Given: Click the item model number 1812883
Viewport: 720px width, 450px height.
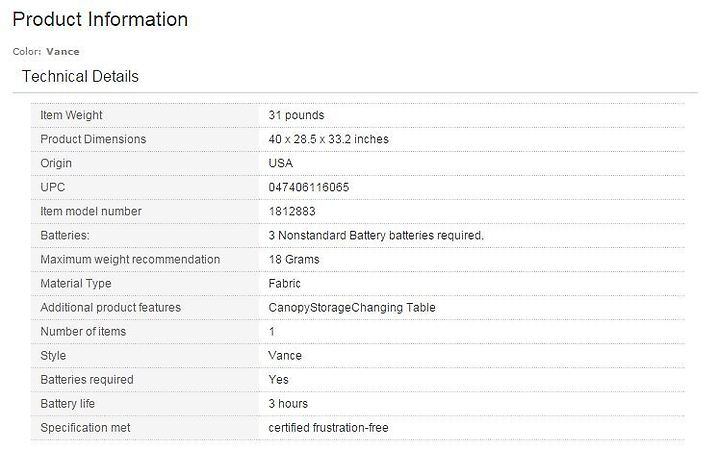Looking at the screenshot, I should pyautogui.click(x=292, y=211).
